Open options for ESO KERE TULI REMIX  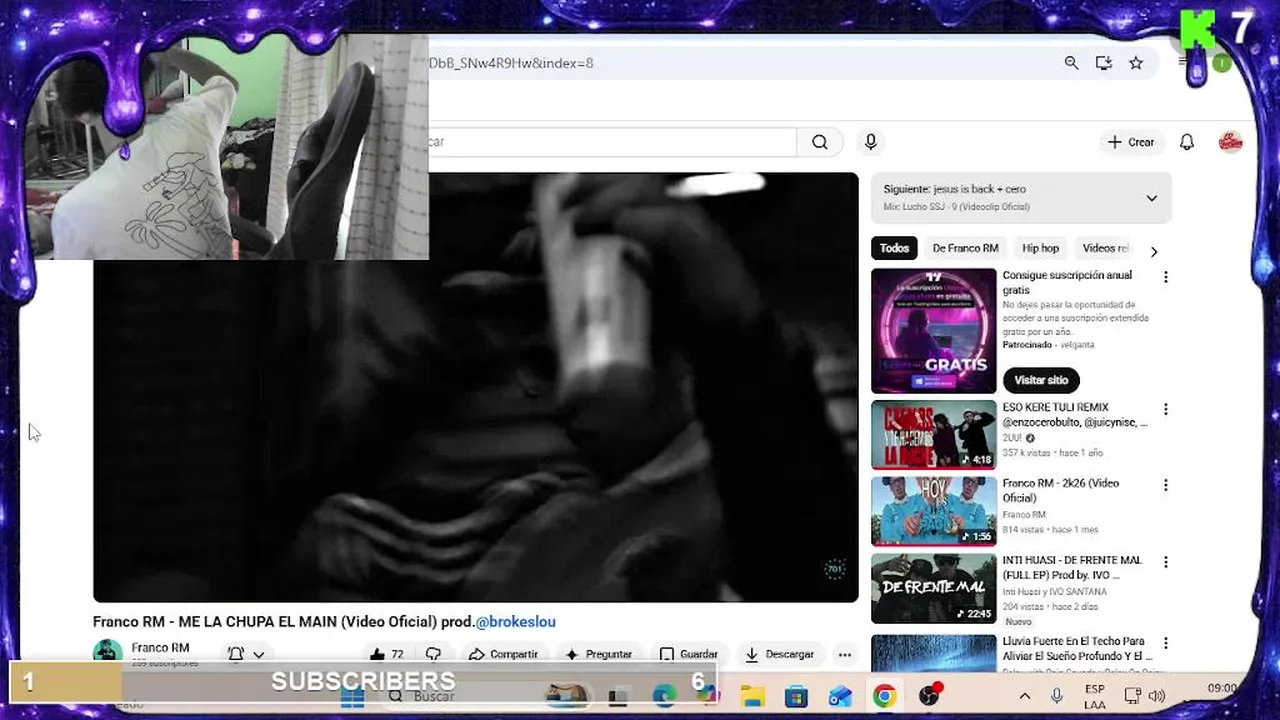pyautogui.click(x=1165, y=409)
